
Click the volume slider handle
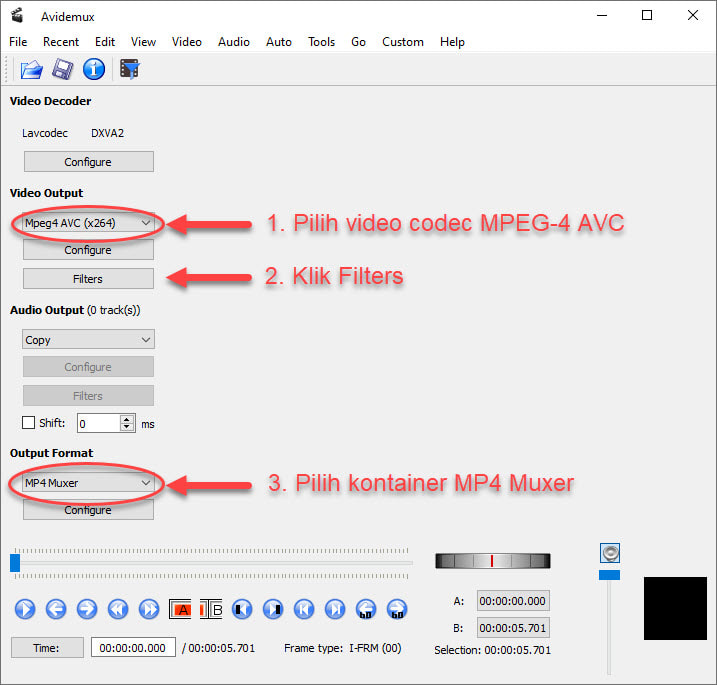coord(610,575)
